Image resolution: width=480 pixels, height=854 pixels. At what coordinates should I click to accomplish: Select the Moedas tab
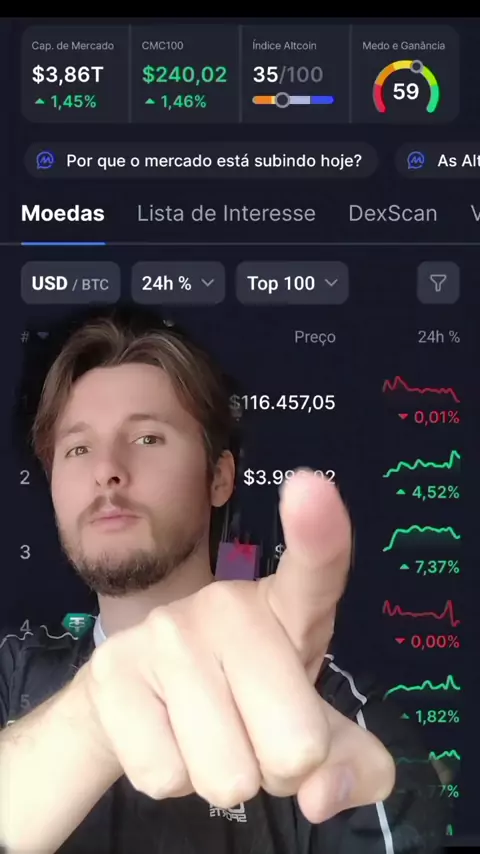pos(63,214)
